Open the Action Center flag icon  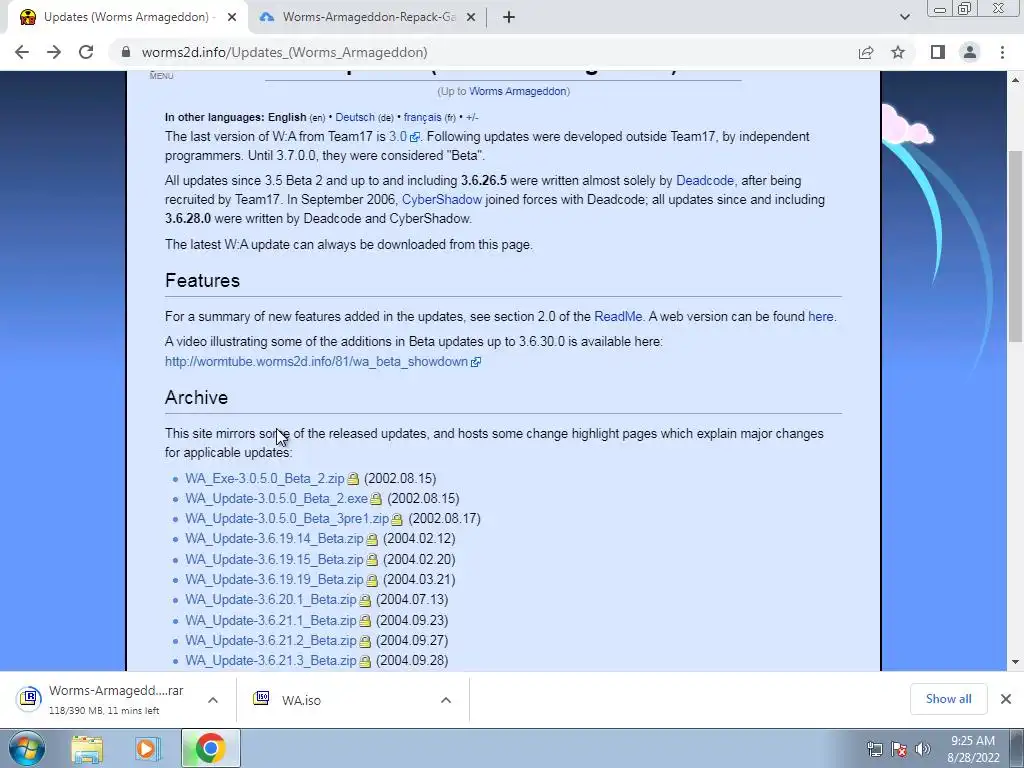[899, 749]
